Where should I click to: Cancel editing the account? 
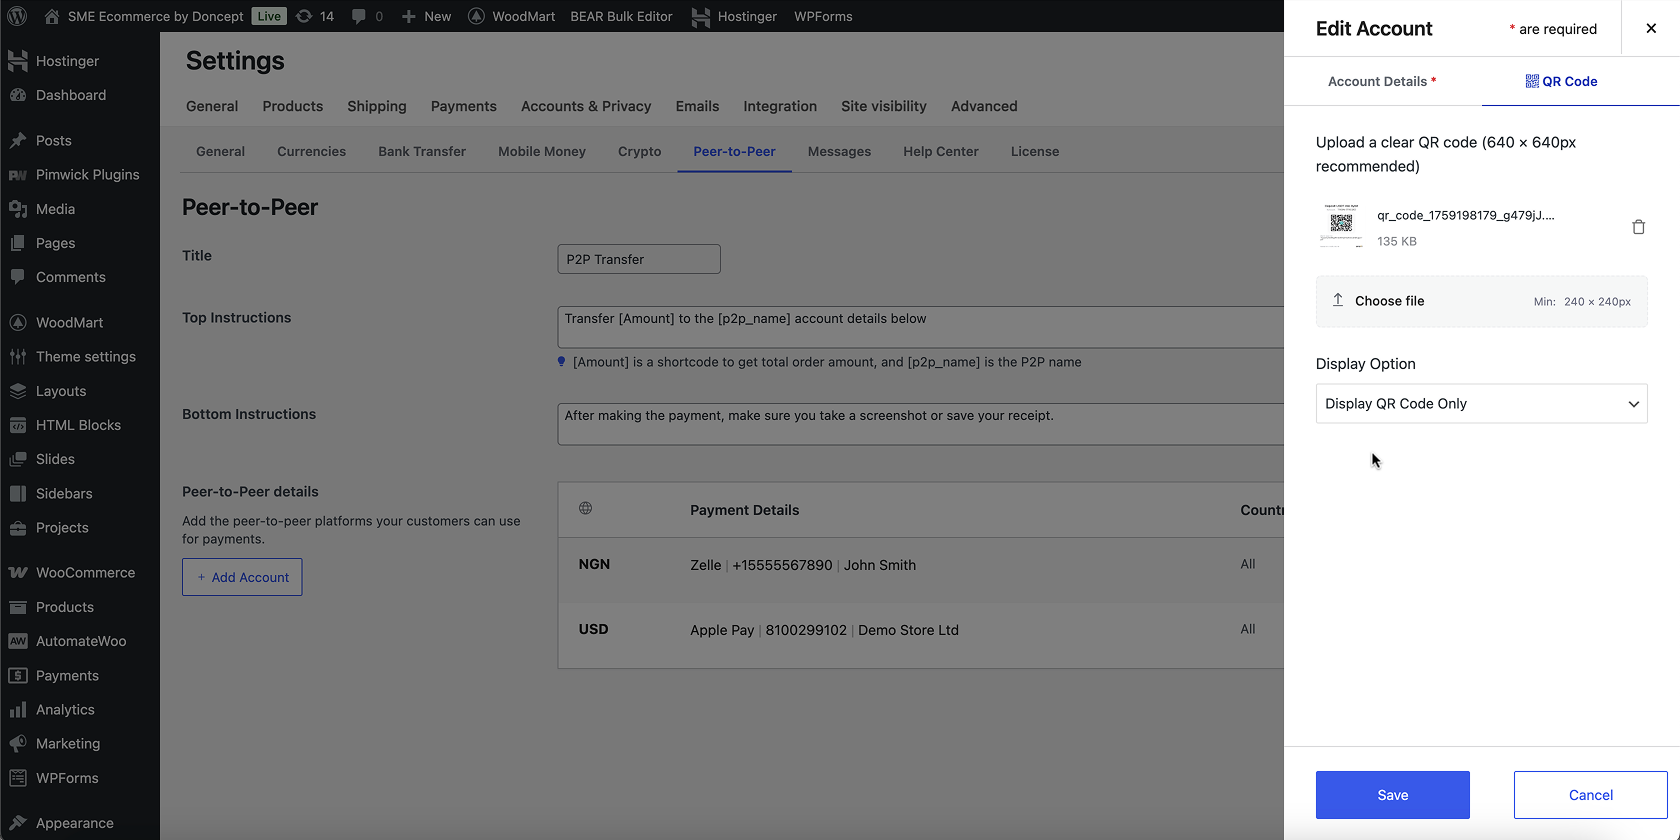click(x=1590, y=795)
